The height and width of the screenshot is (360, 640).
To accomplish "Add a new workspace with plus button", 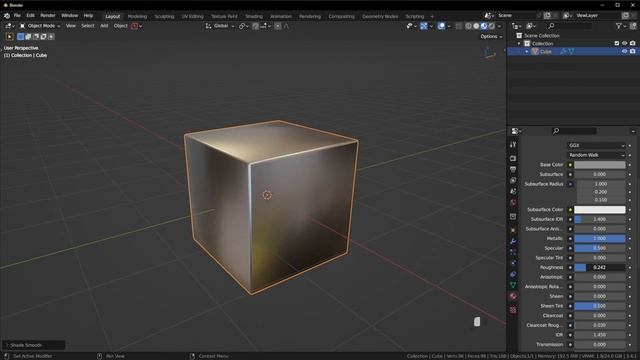I will click(432, 17).
